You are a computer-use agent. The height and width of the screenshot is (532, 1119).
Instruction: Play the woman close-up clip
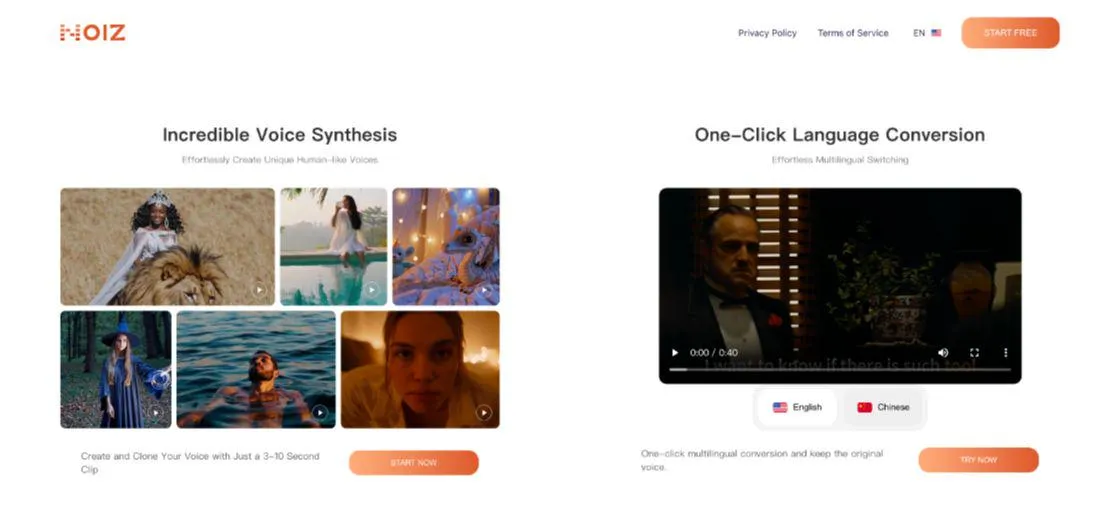click(x=484, y=412)
